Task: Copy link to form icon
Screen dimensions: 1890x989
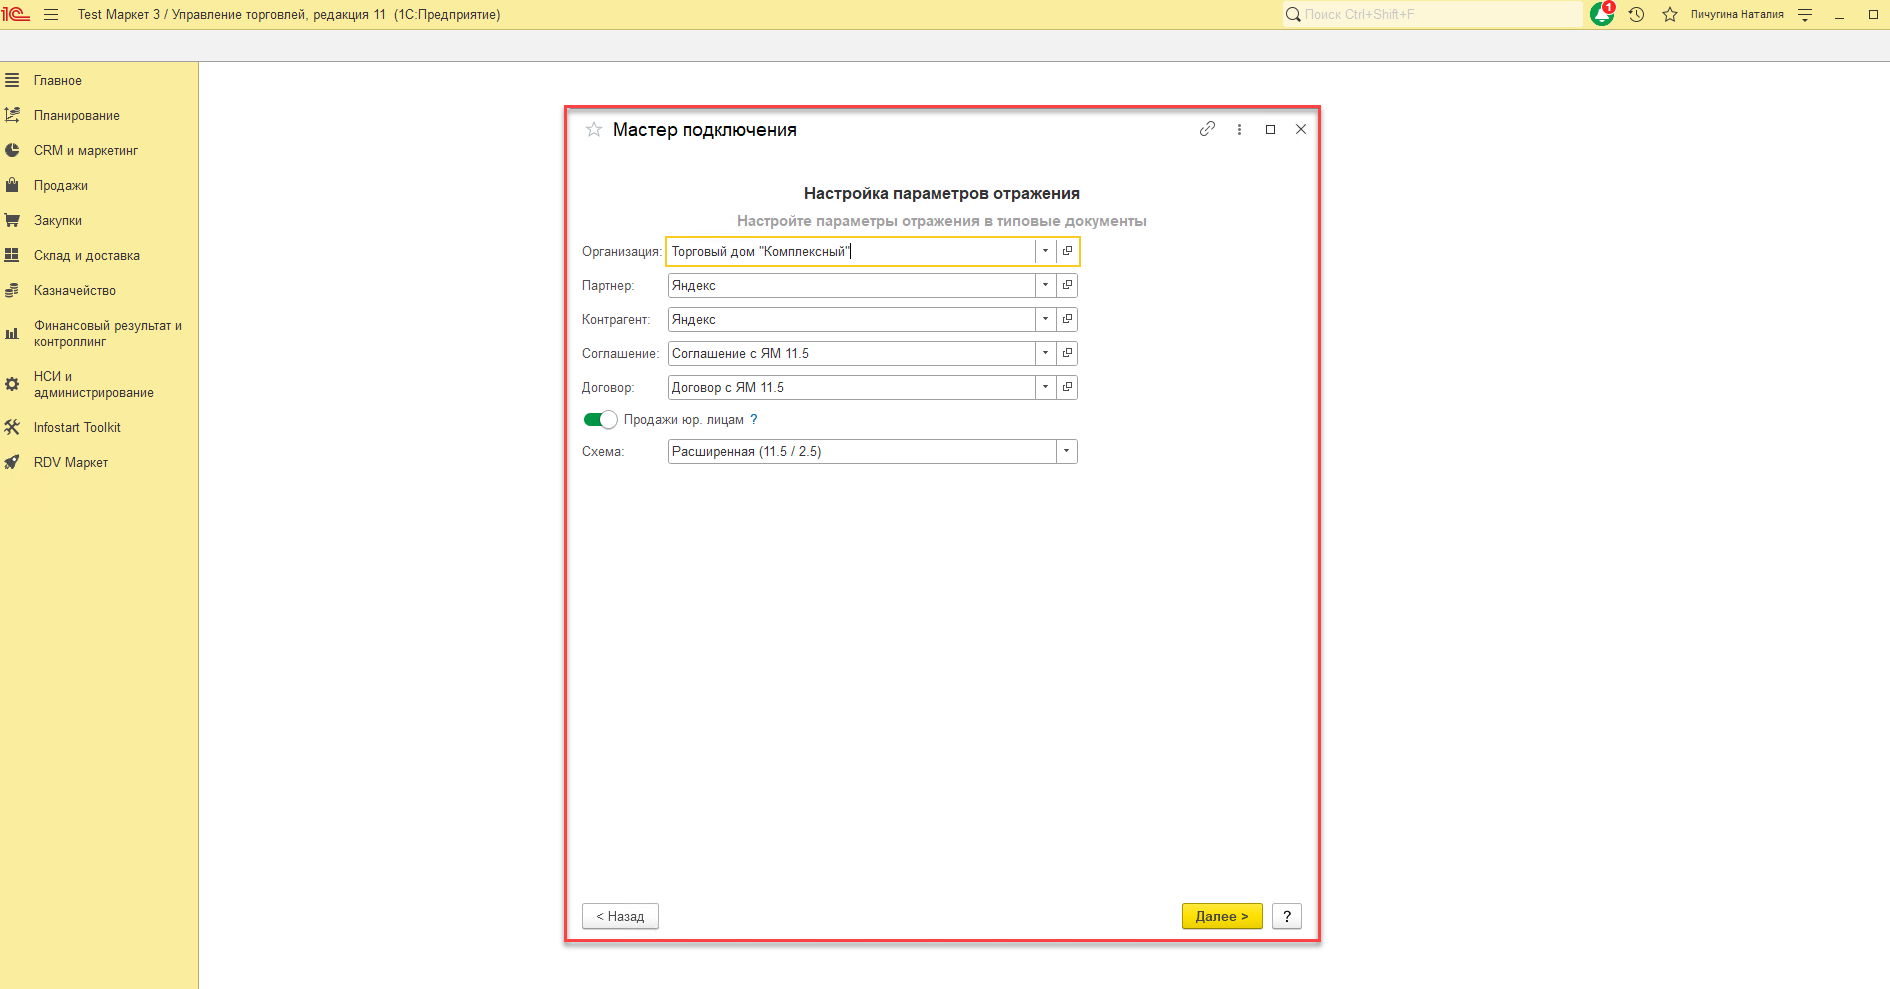Action: coord(1207,129)
